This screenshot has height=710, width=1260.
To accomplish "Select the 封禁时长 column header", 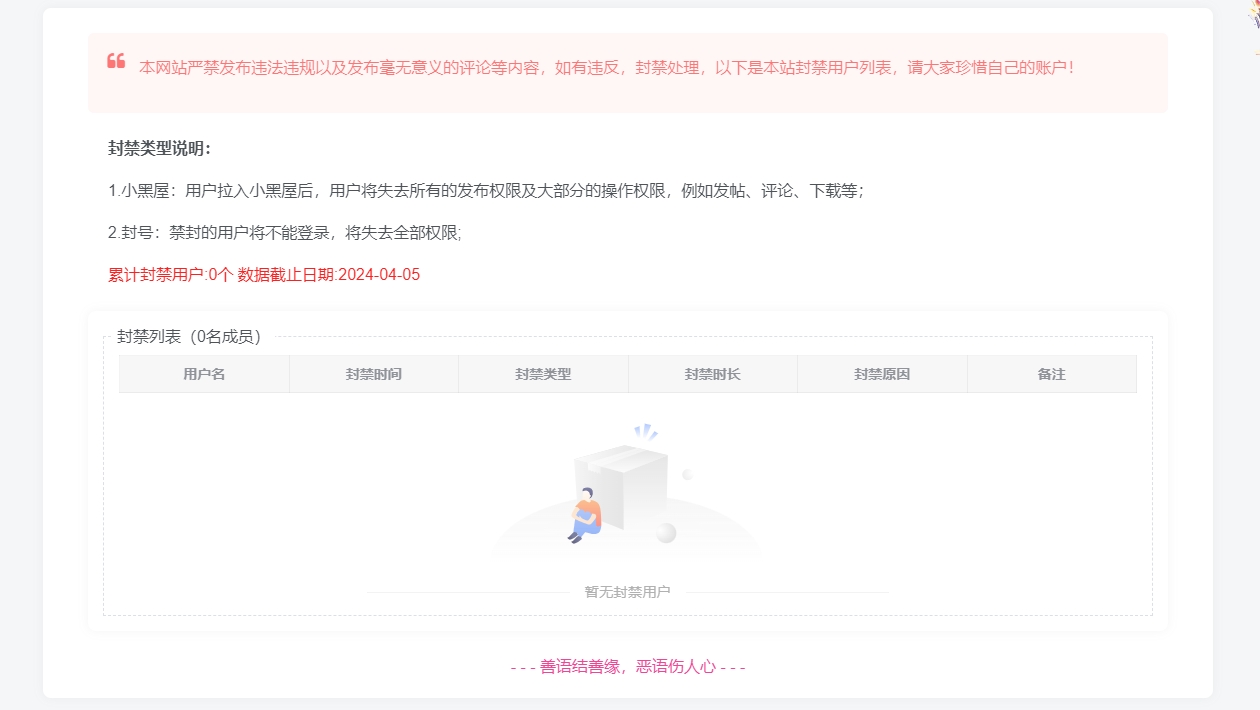I will [x=712, y=373].
